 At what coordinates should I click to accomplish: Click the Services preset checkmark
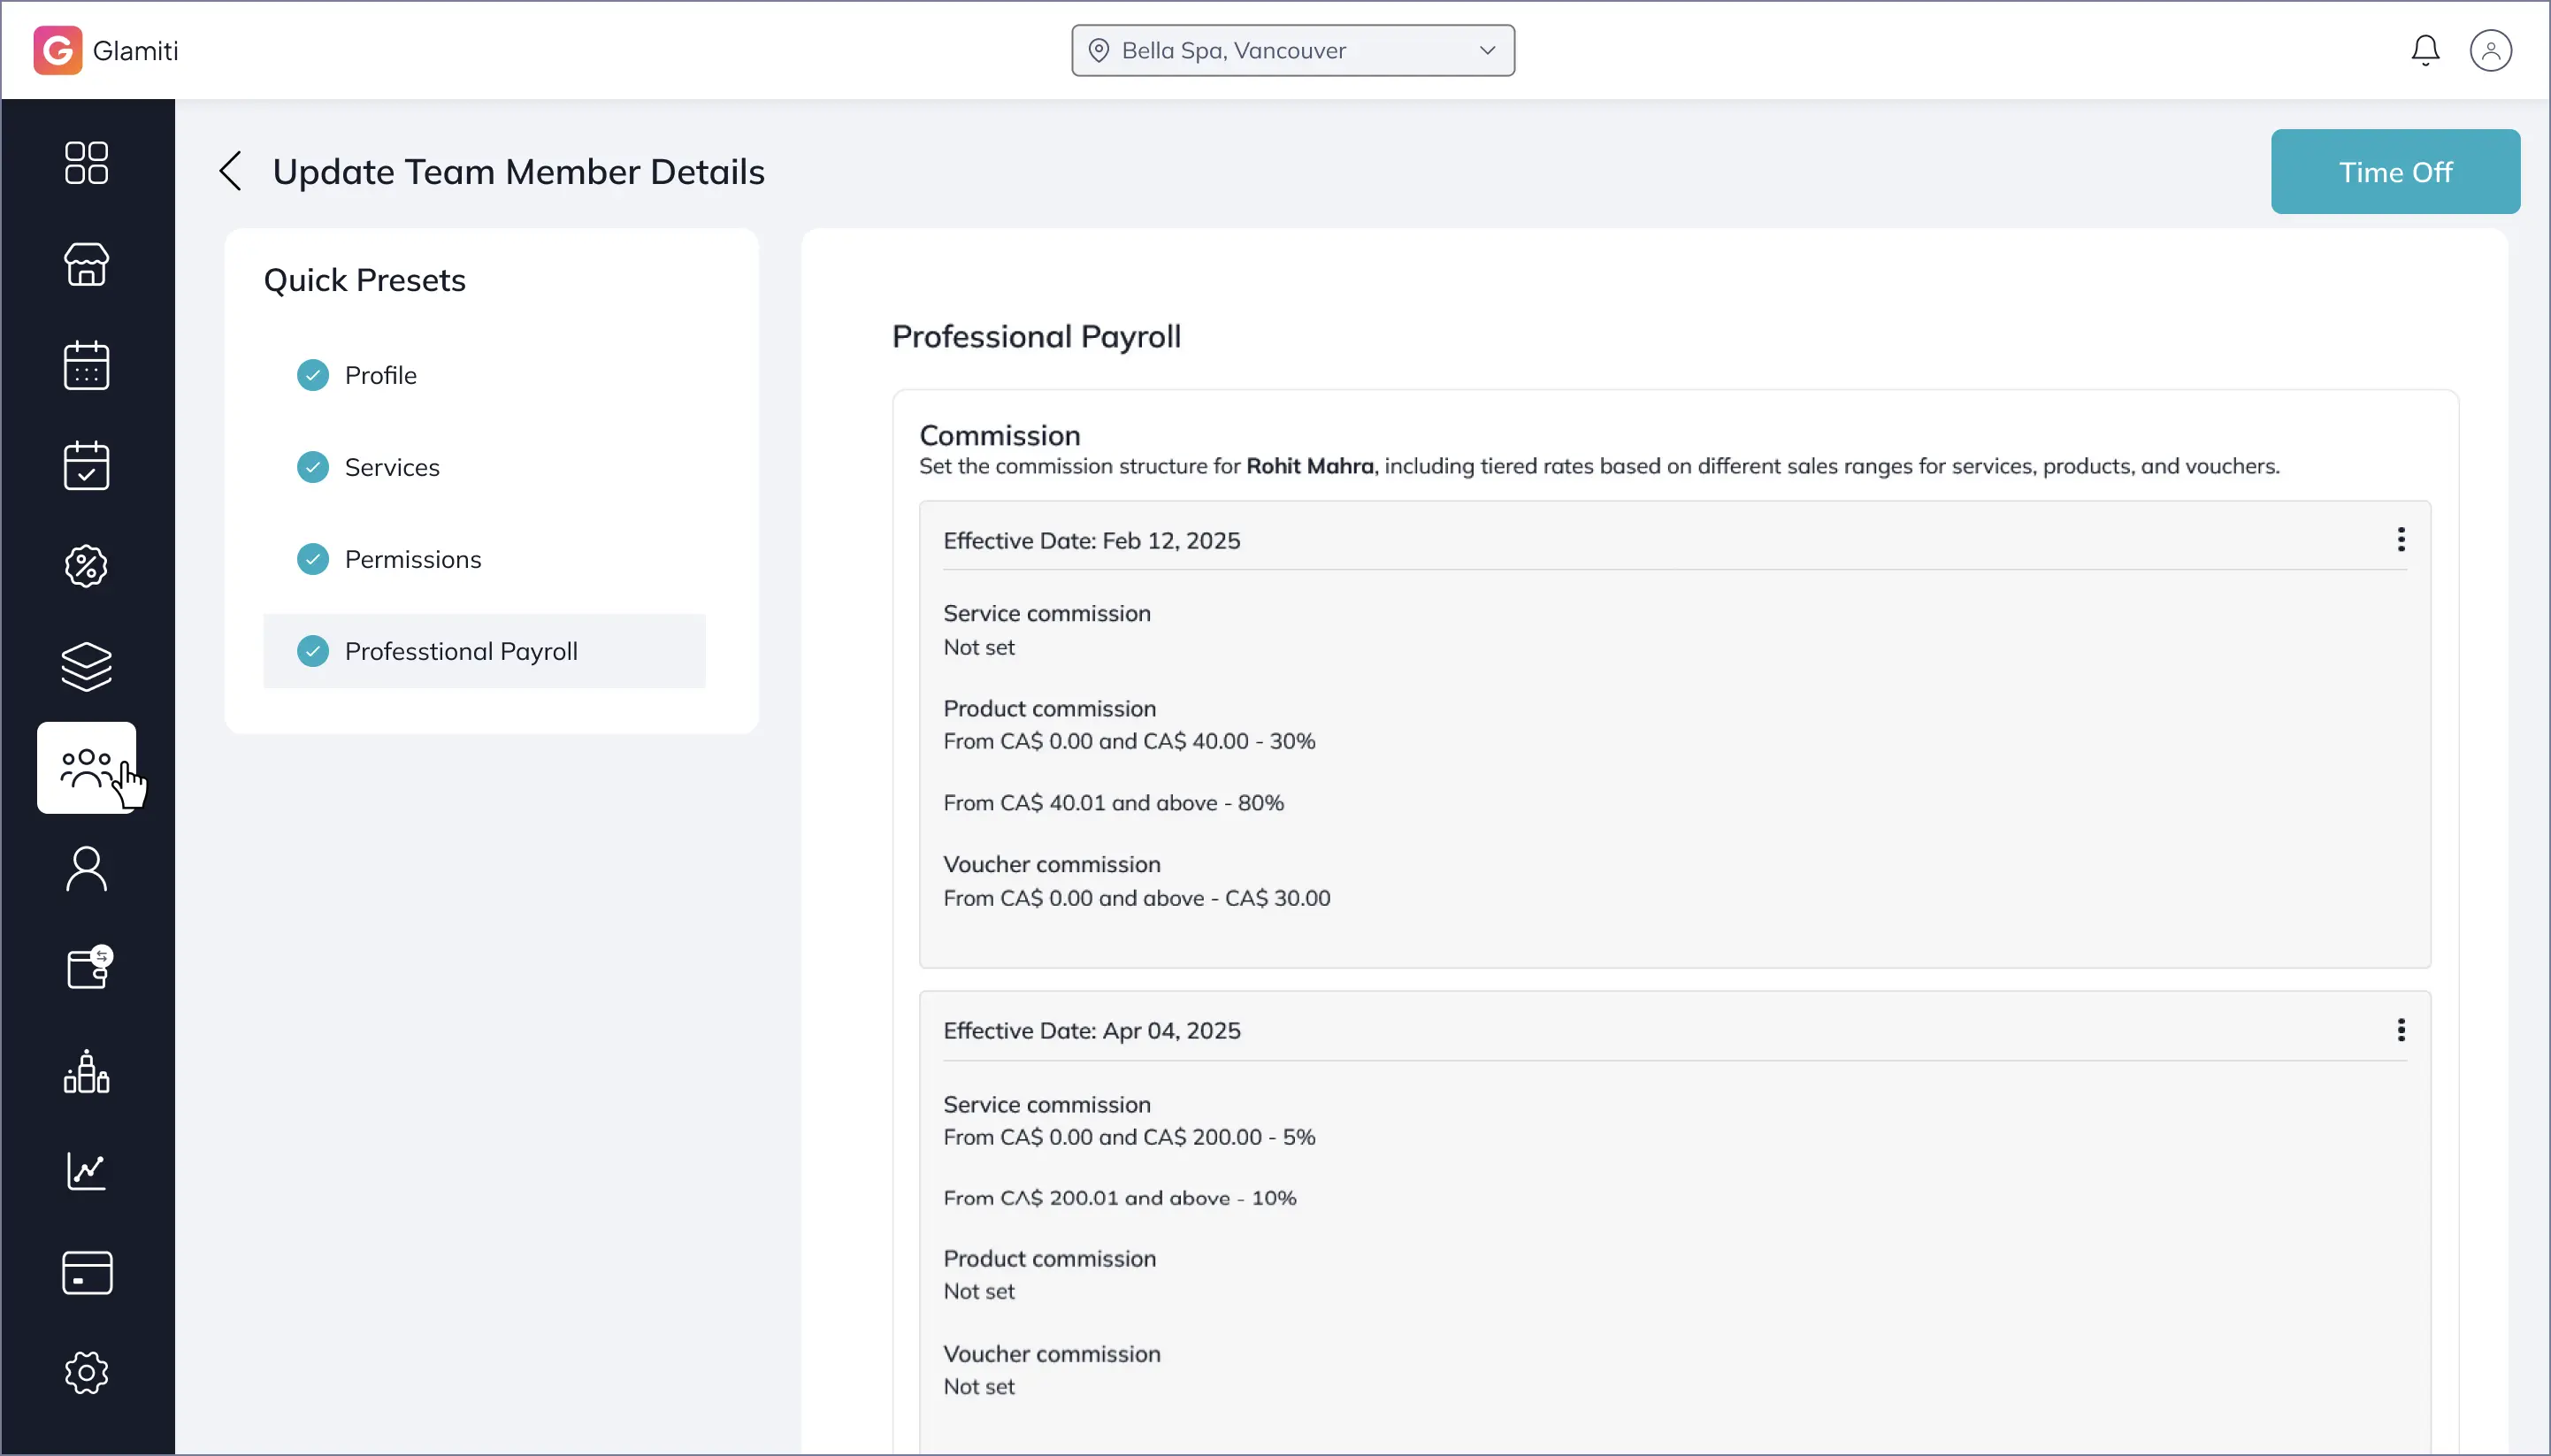(x=313, y=467)
